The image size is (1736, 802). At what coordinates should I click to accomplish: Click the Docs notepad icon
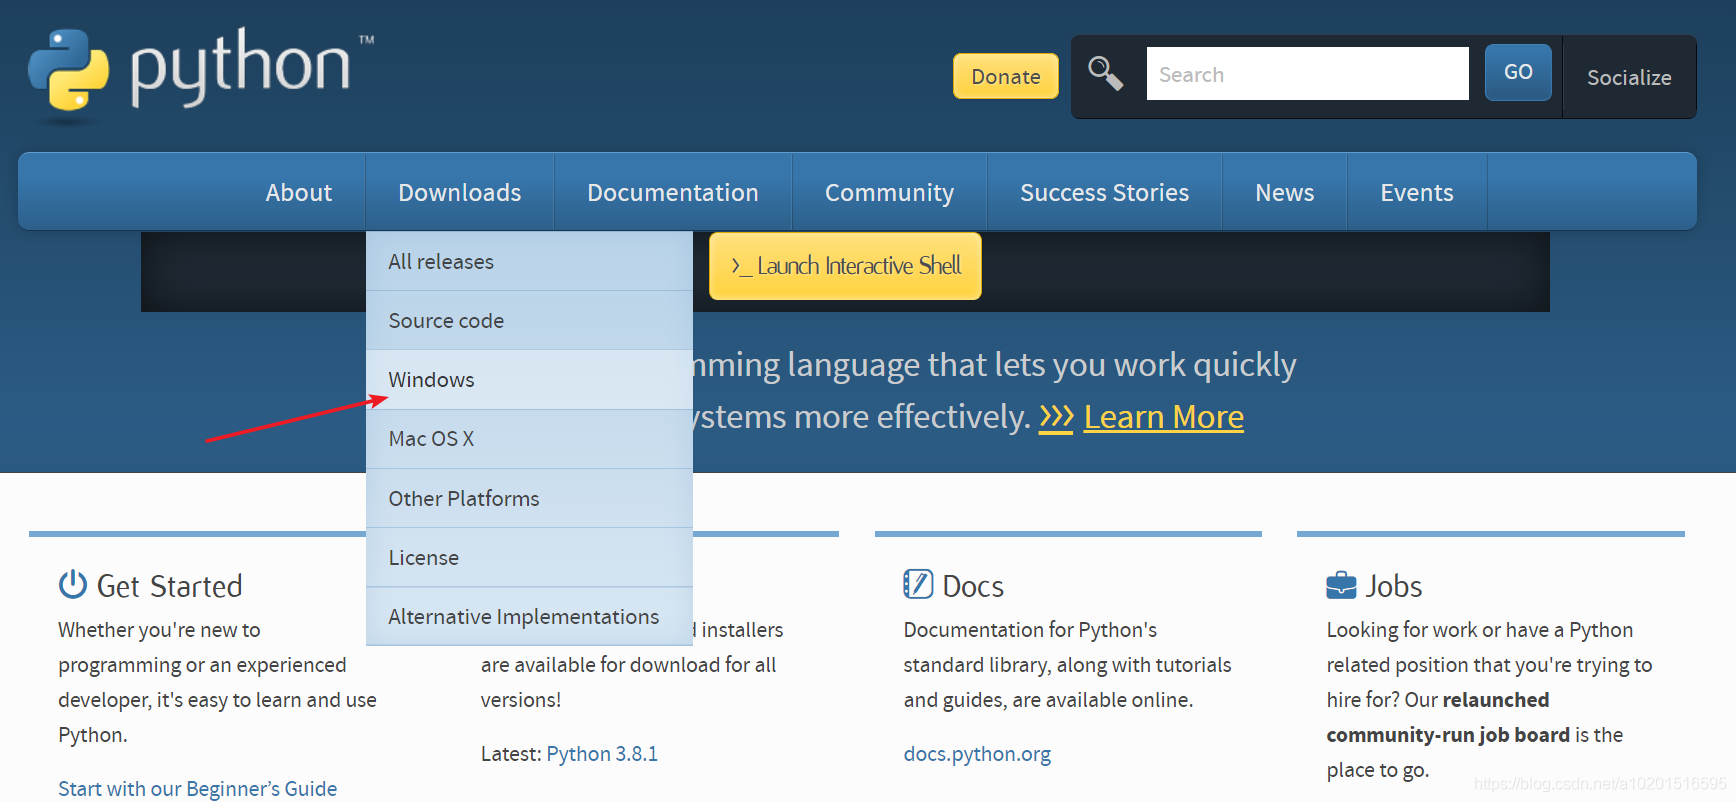pyautogui.click(x=918, y=584)
